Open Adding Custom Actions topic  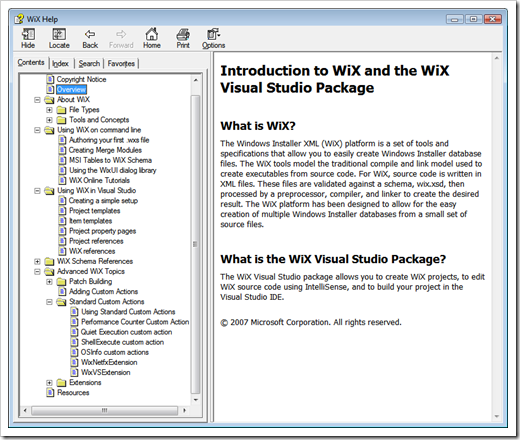[103, 292]
